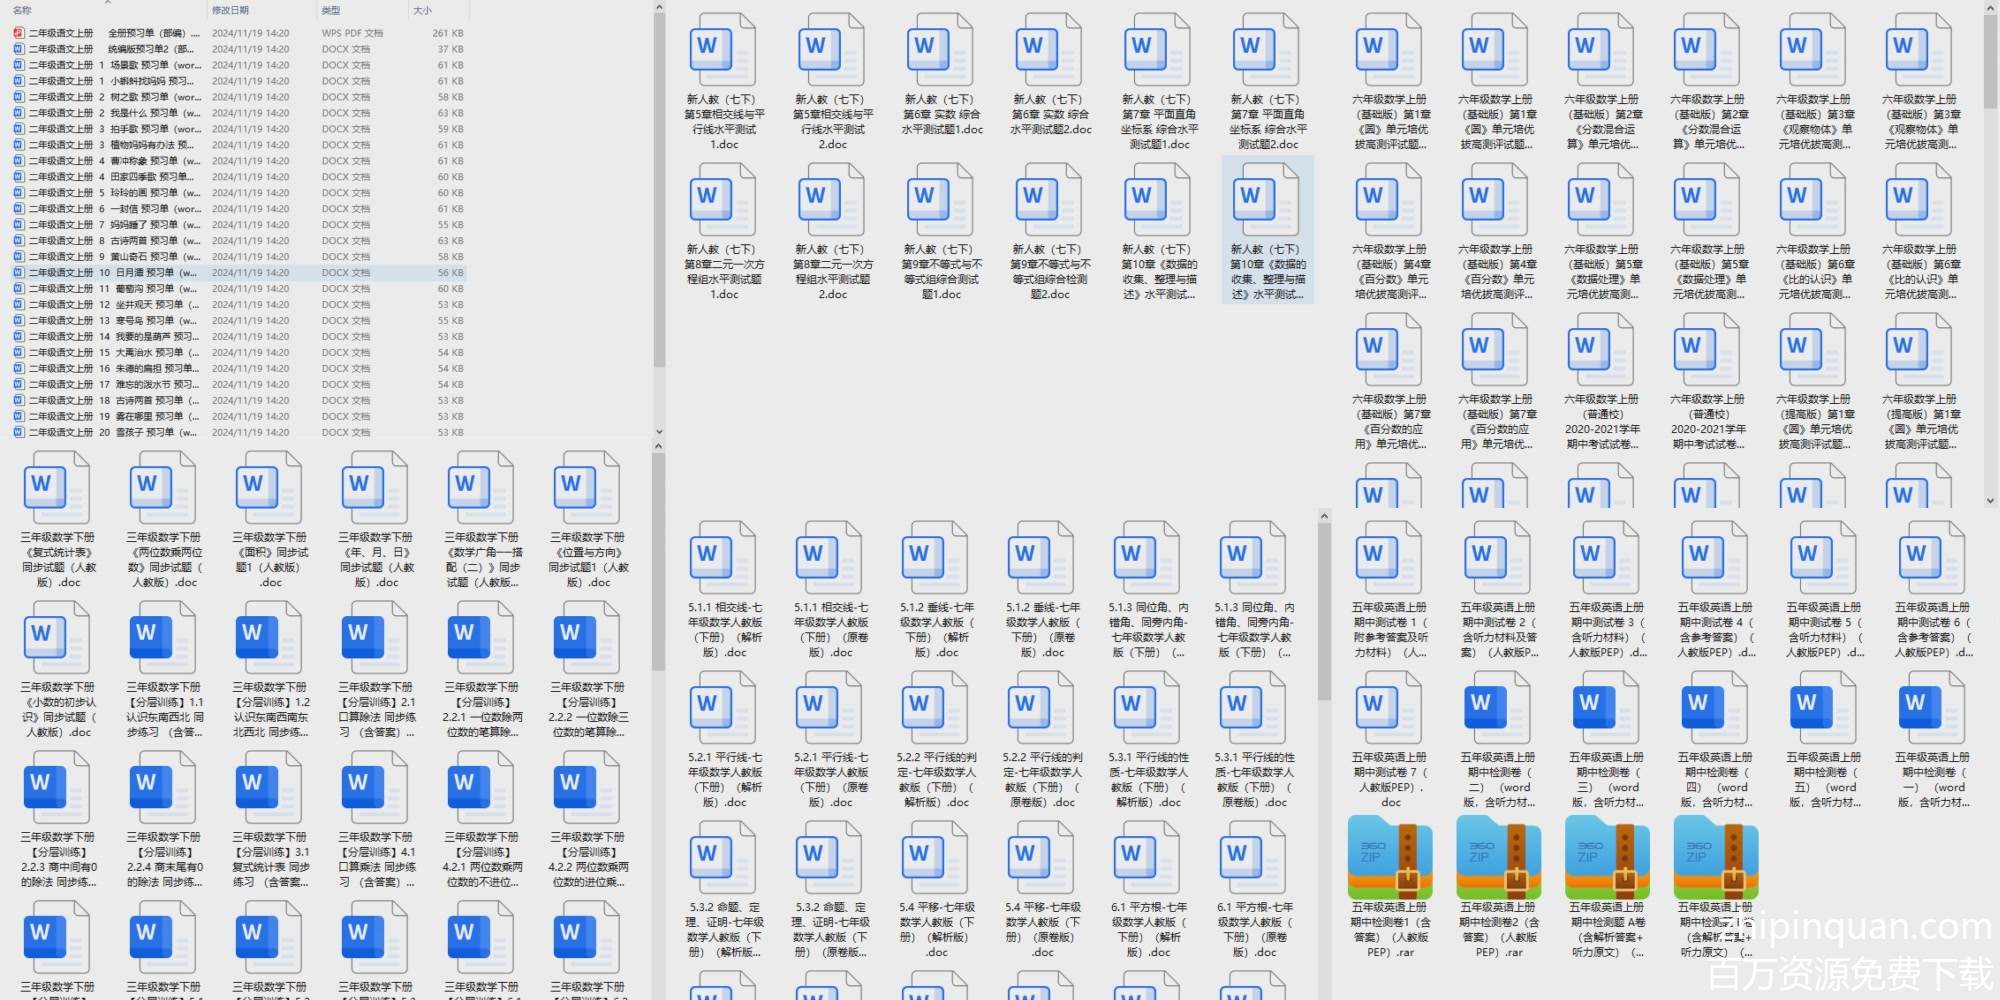Select Word icon for 《位置与方向》同步试题1
The image size is (2000, 1000).
[588, 488]
